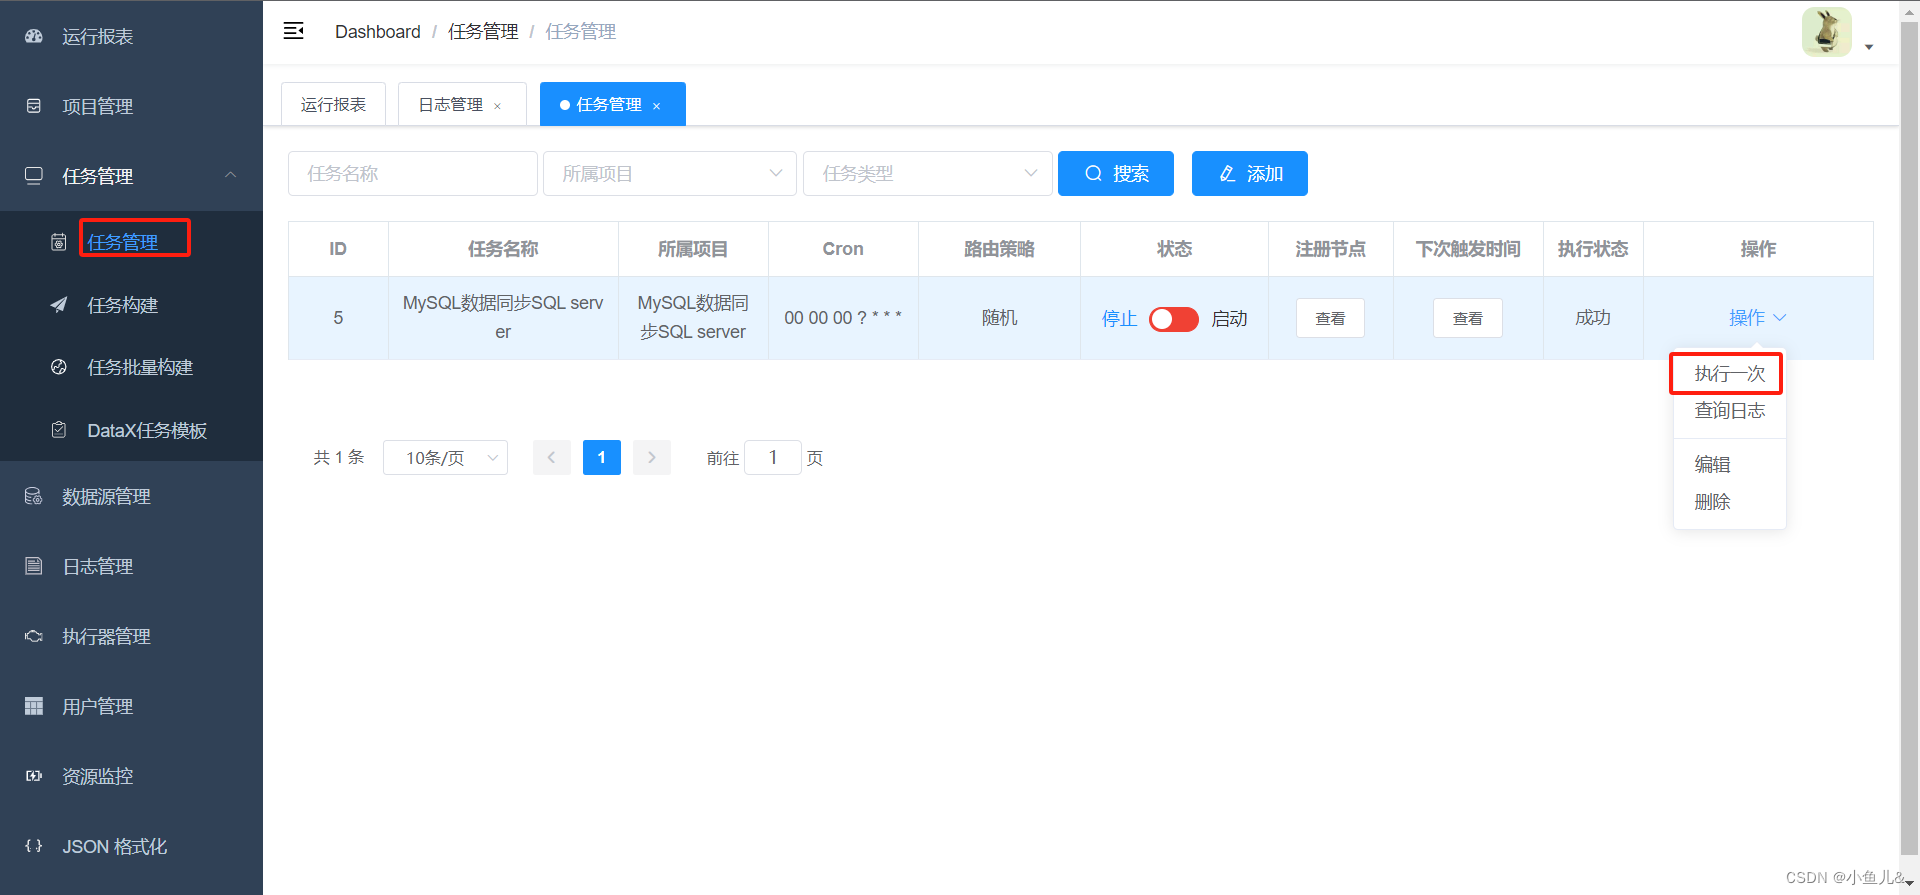Screen dimensions: 1920x895
Task: Click the 用户管理 table icon
Action: tap(34, 706)
